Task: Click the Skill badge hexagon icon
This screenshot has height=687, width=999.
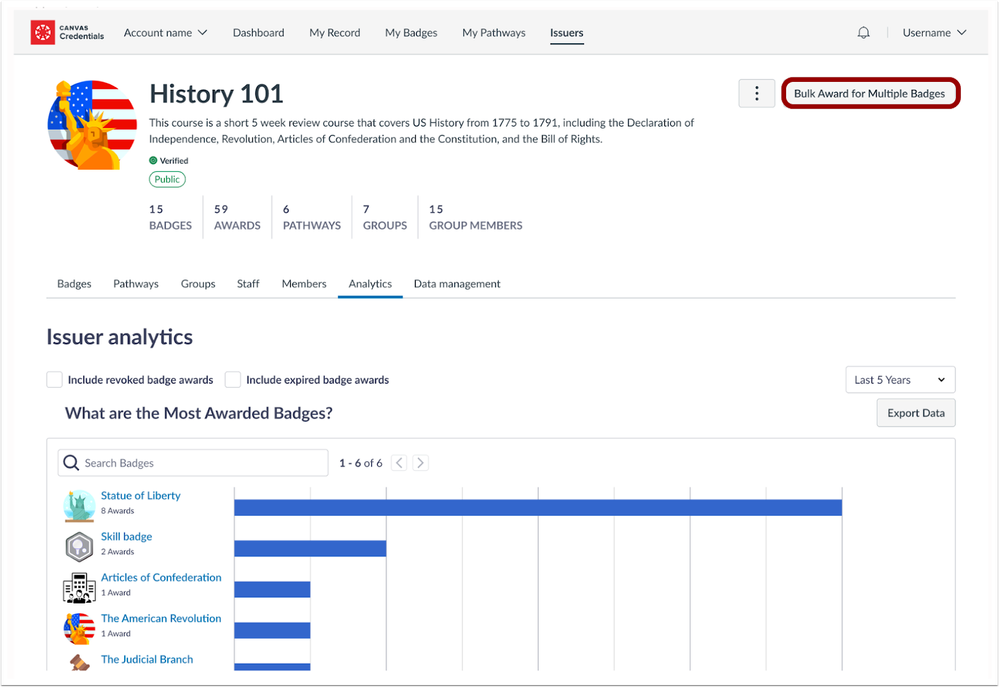Action: click(79, 546)
